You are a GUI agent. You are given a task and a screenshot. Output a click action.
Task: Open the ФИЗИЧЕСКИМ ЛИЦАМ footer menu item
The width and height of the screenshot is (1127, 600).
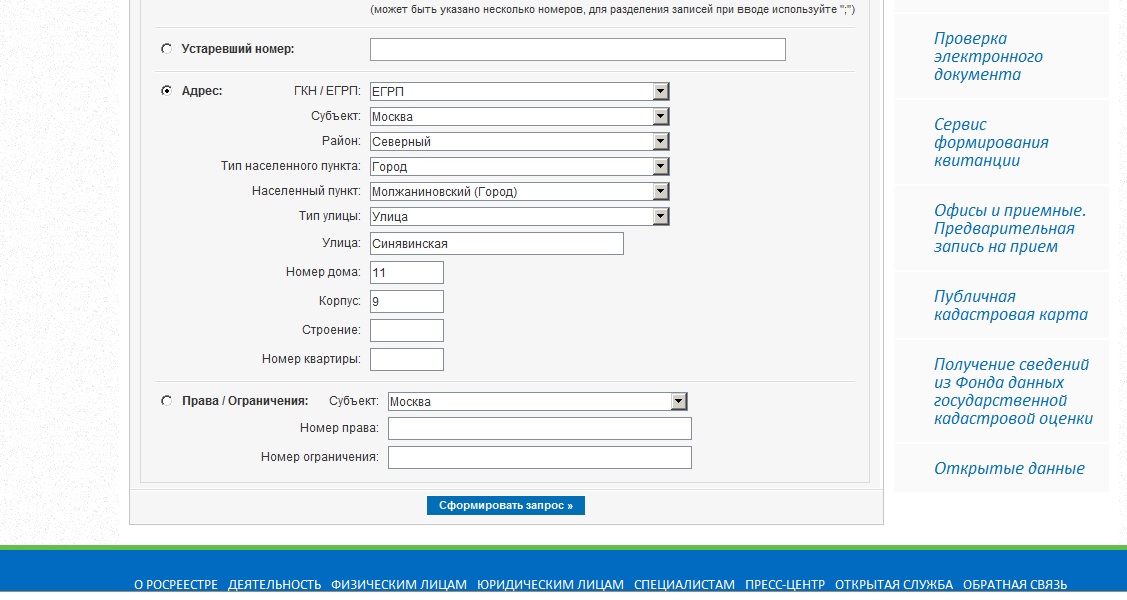click(399, 585)
